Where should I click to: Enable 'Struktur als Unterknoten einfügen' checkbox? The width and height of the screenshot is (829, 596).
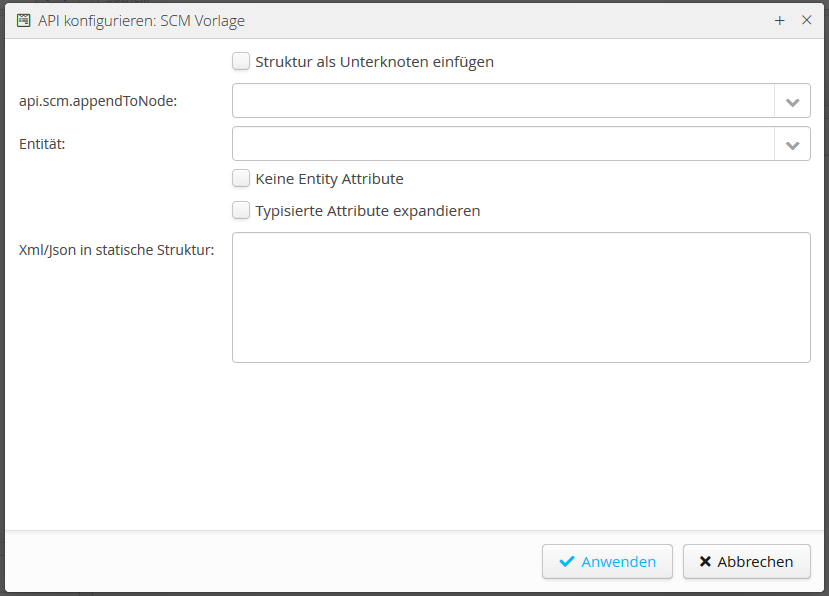241,62
